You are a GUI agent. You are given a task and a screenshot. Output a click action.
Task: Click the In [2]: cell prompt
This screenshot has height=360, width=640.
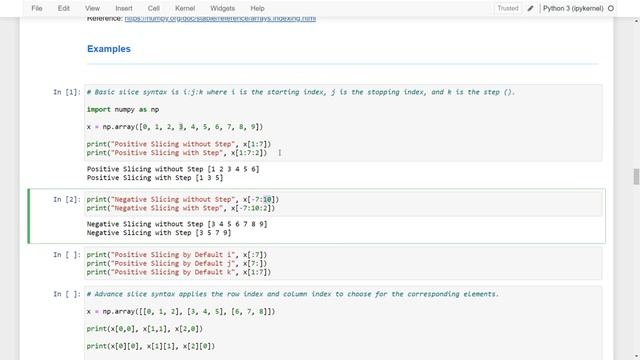tap(67, 200)
